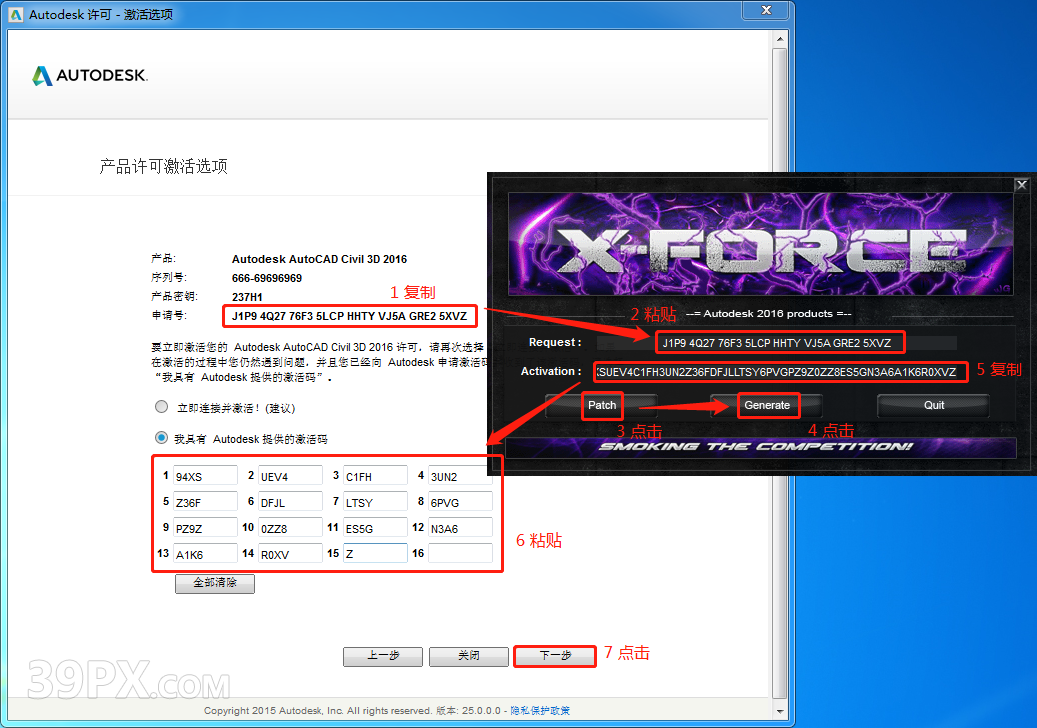Screen dimensions: 1037x728
Task: Click activation code field 10 containing 0ZZ8
Action: tap(290, 527)
